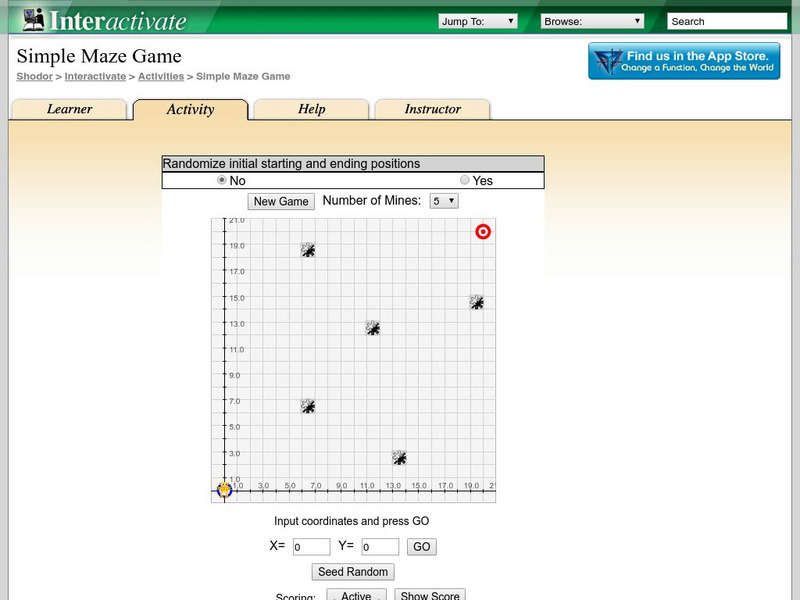The image size is (800, 600).
Task: Select Yes for randomize positions
Action: 464,180
